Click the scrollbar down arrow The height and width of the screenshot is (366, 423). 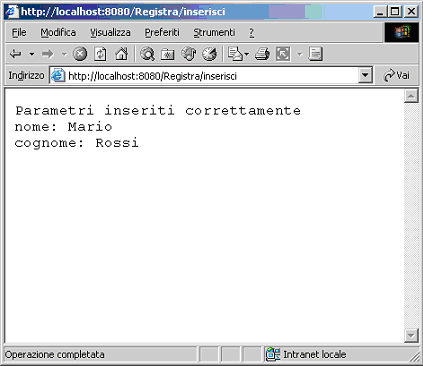411,335
